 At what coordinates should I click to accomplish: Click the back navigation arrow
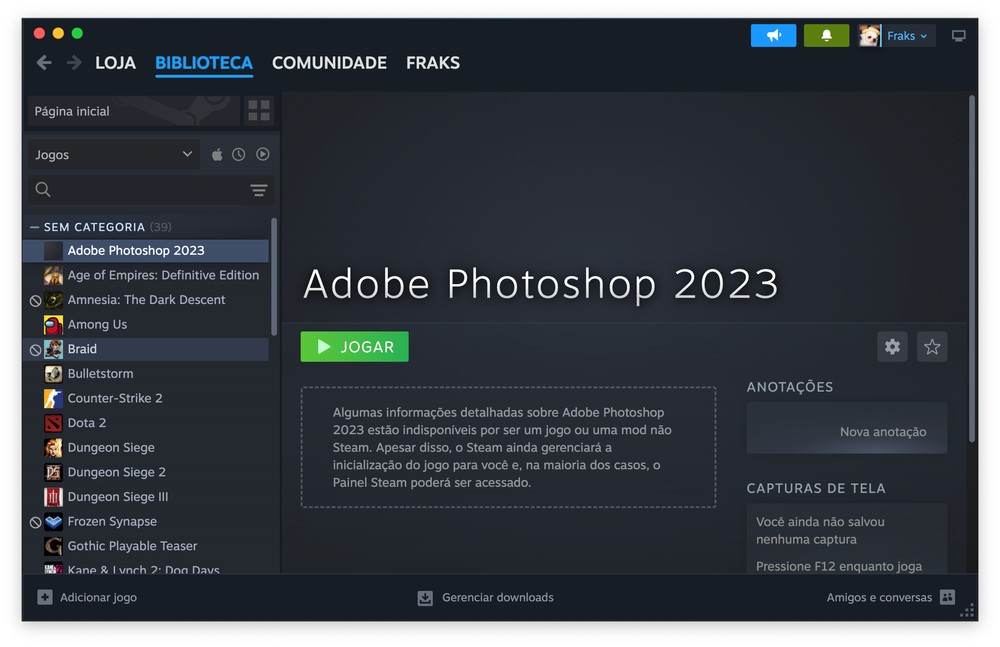point(44,63)
